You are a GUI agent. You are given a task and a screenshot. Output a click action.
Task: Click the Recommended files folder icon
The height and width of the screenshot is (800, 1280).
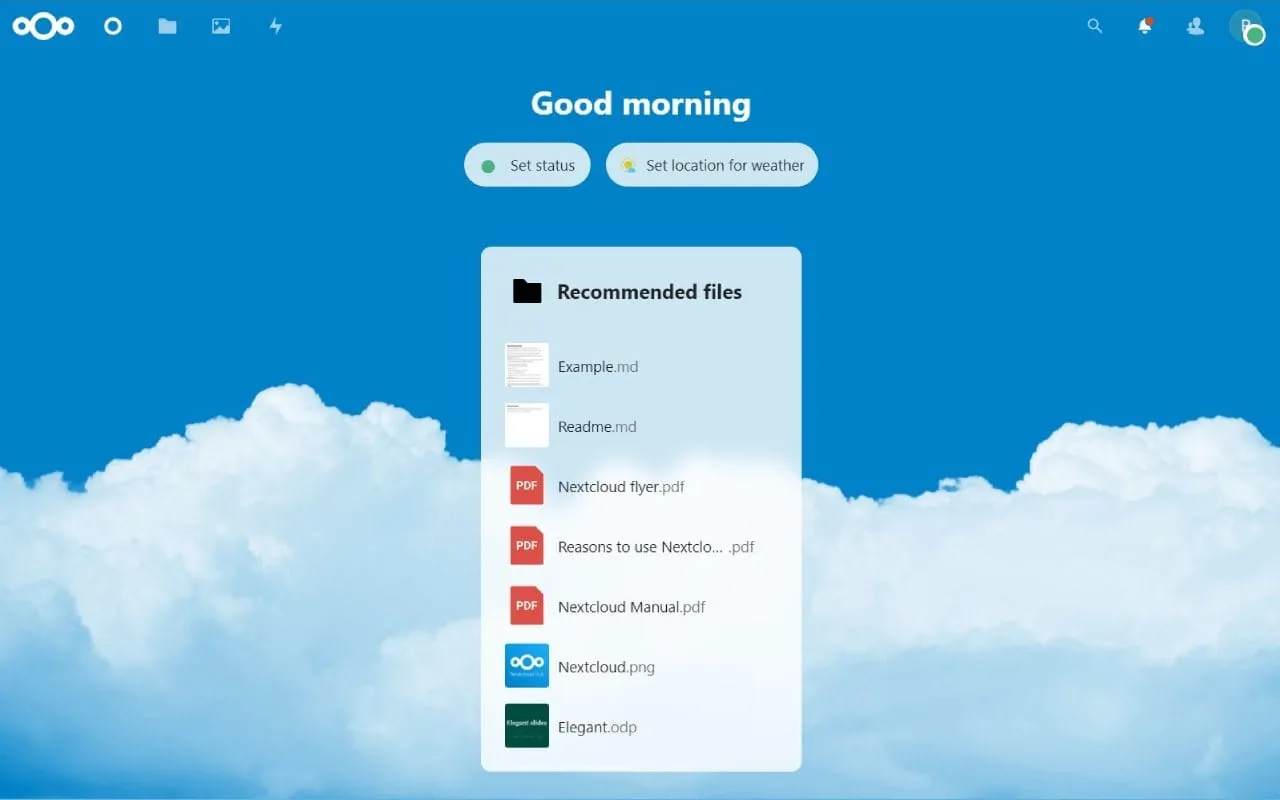click(x=527, y=291)
